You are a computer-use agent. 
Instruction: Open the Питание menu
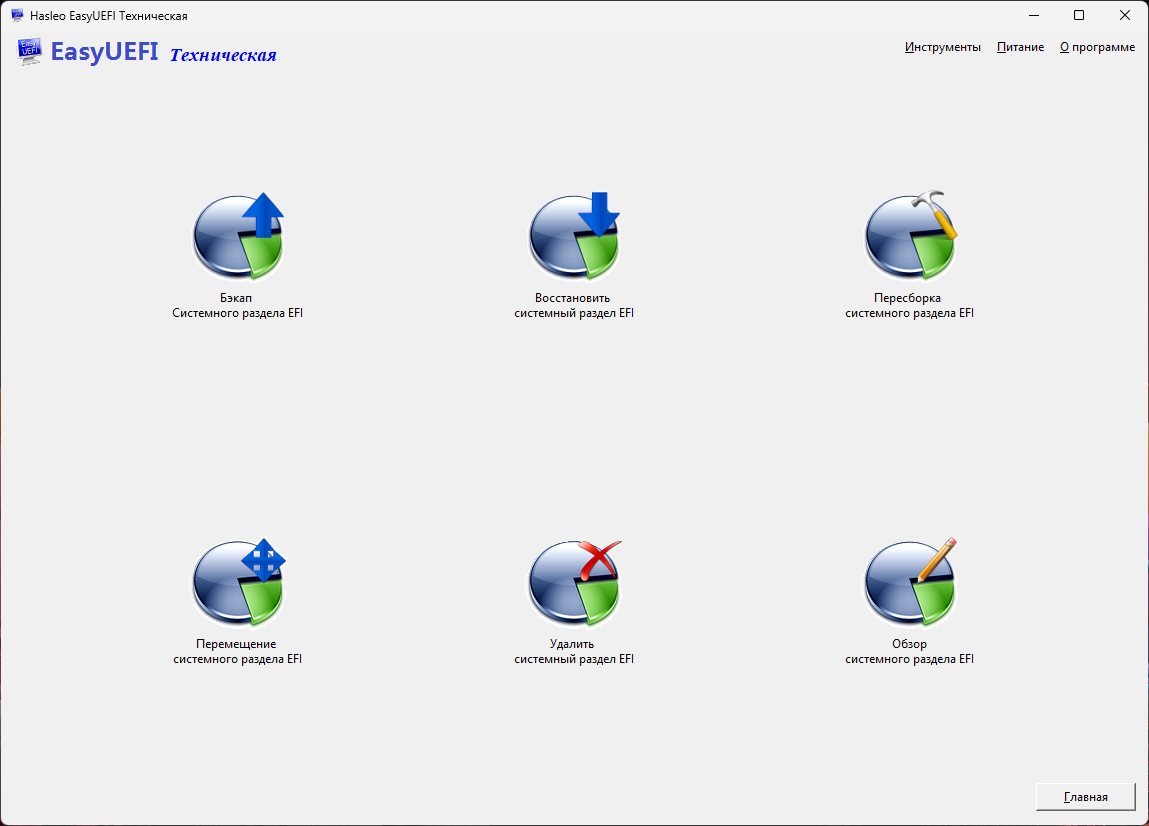[x=1020, y=47]
